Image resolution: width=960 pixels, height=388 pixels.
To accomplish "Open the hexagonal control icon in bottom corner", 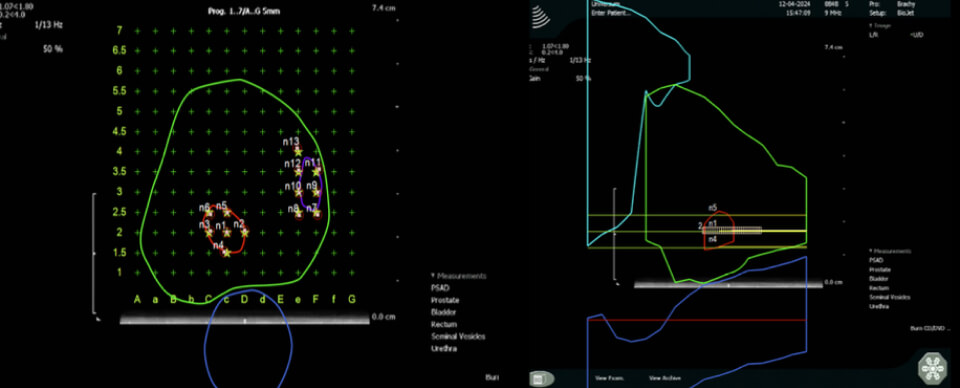I will pos(931,367).
